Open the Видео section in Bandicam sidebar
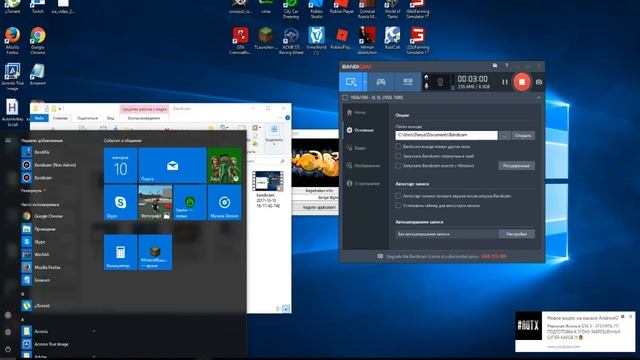Viewport: 640px width, 360px height. point(356,148)
